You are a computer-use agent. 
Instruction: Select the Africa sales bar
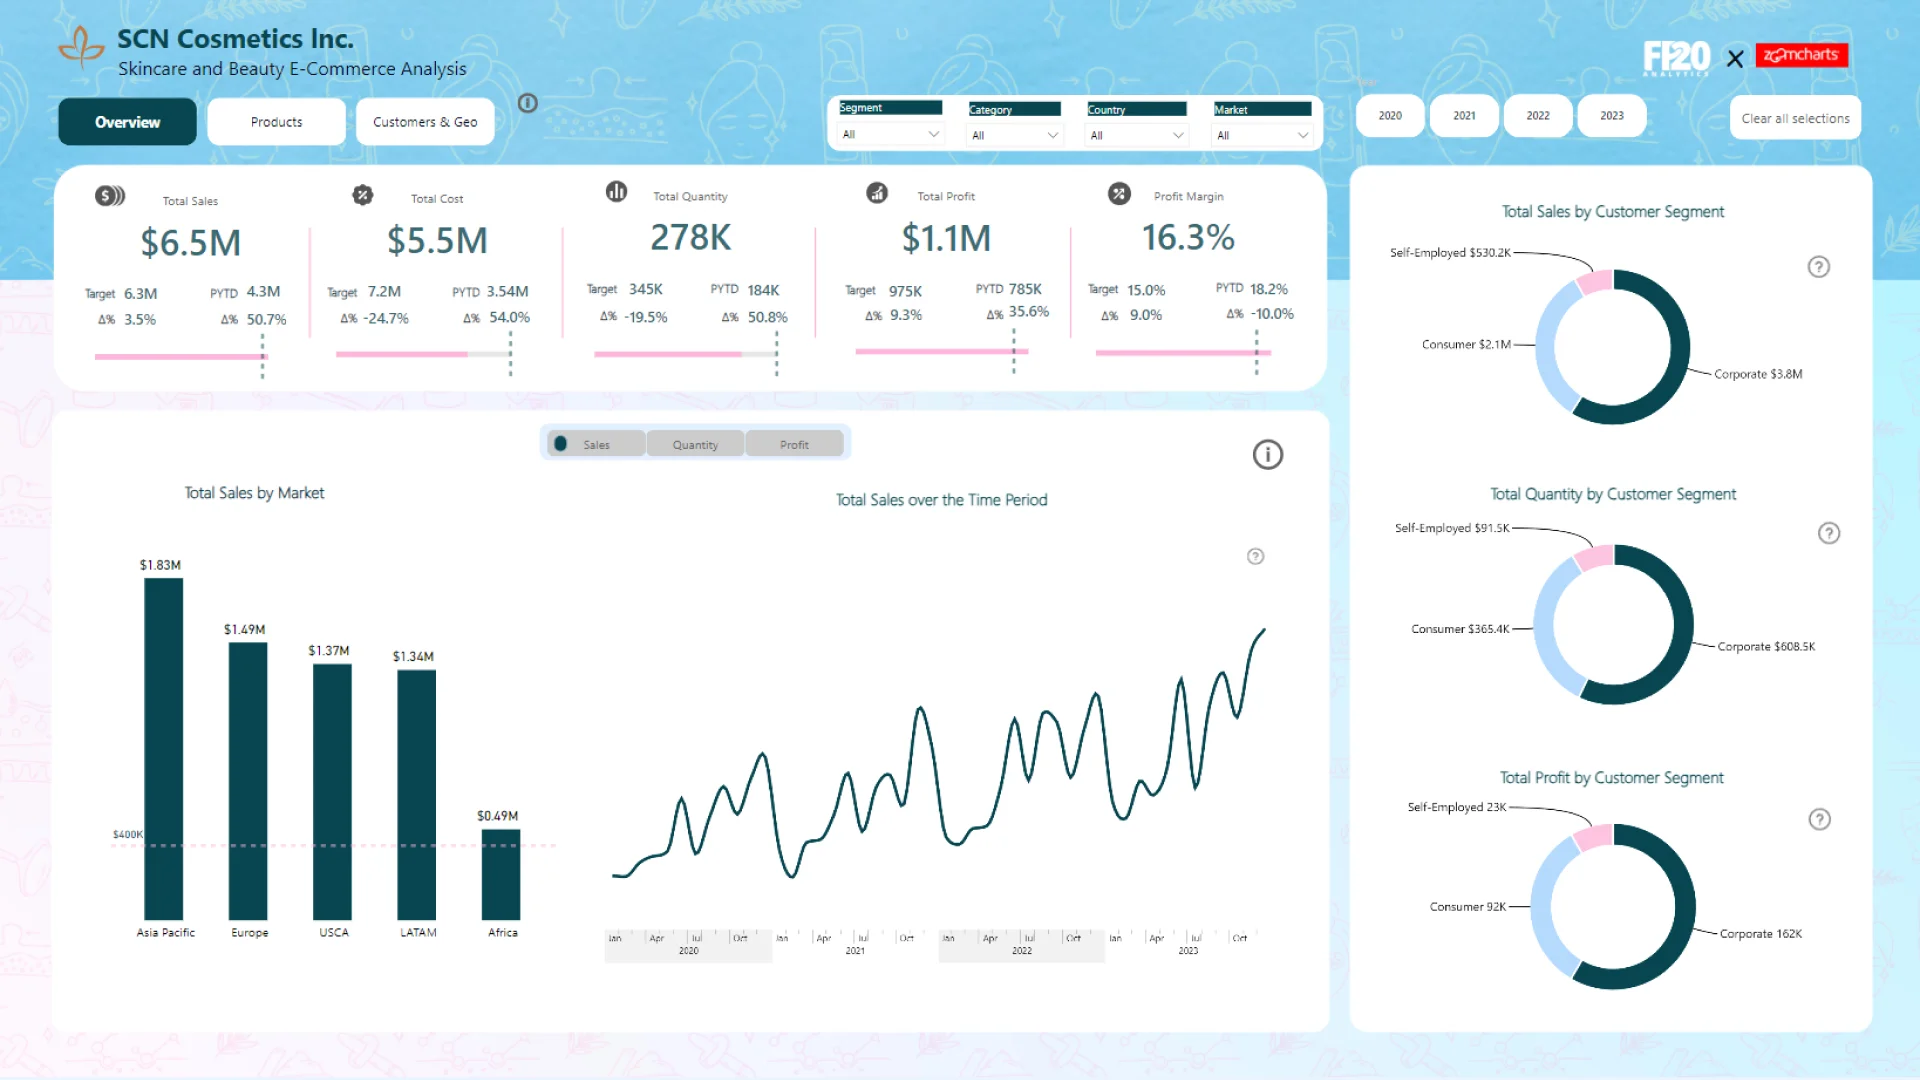click(x=501, y=874)
